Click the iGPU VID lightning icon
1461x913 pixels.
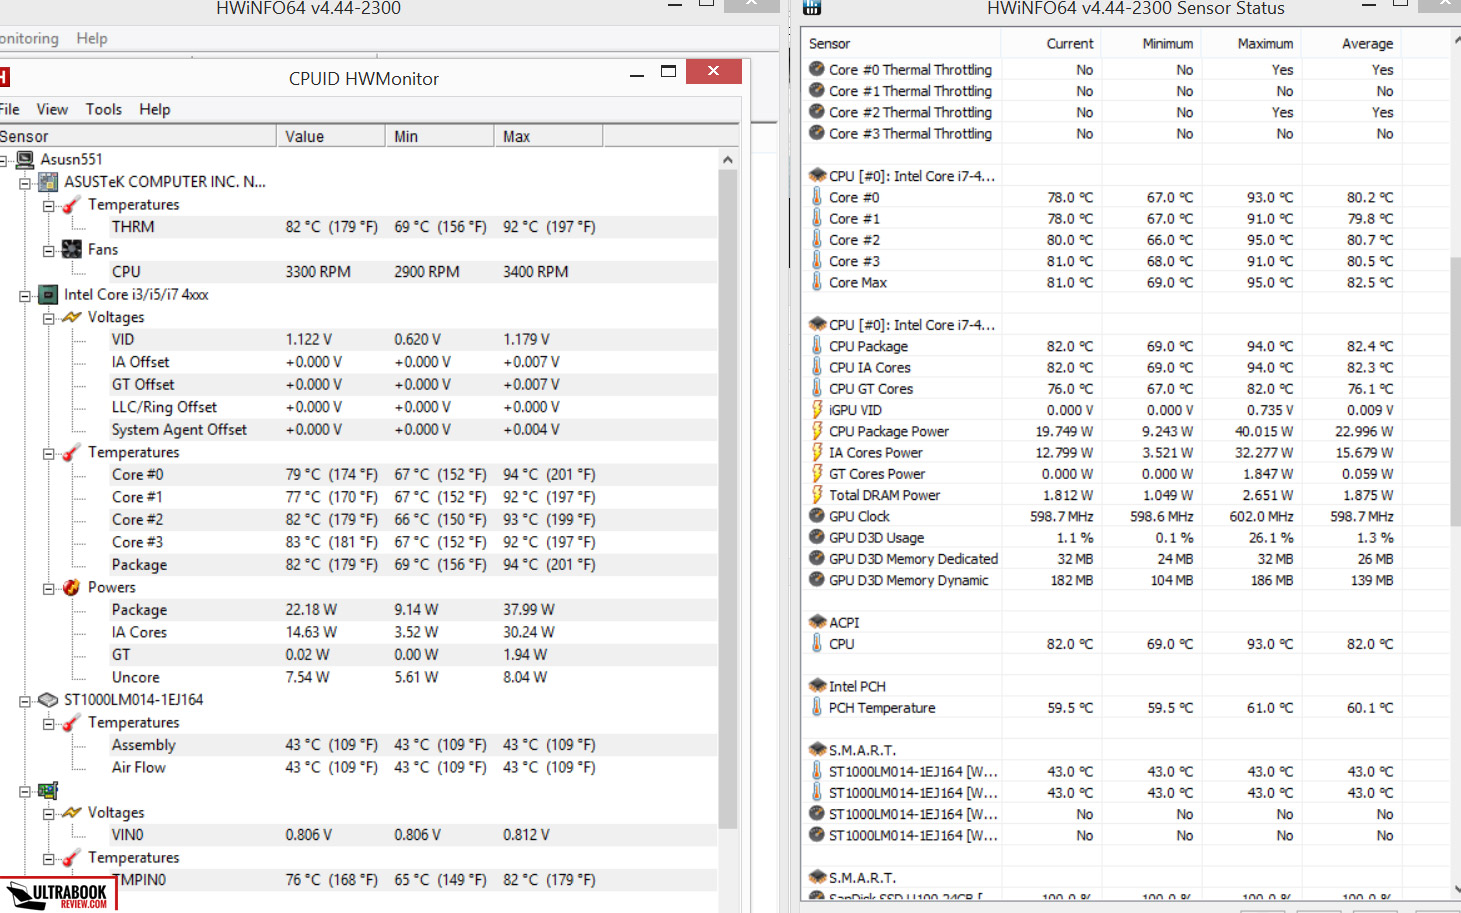click(x=817, y=410)
